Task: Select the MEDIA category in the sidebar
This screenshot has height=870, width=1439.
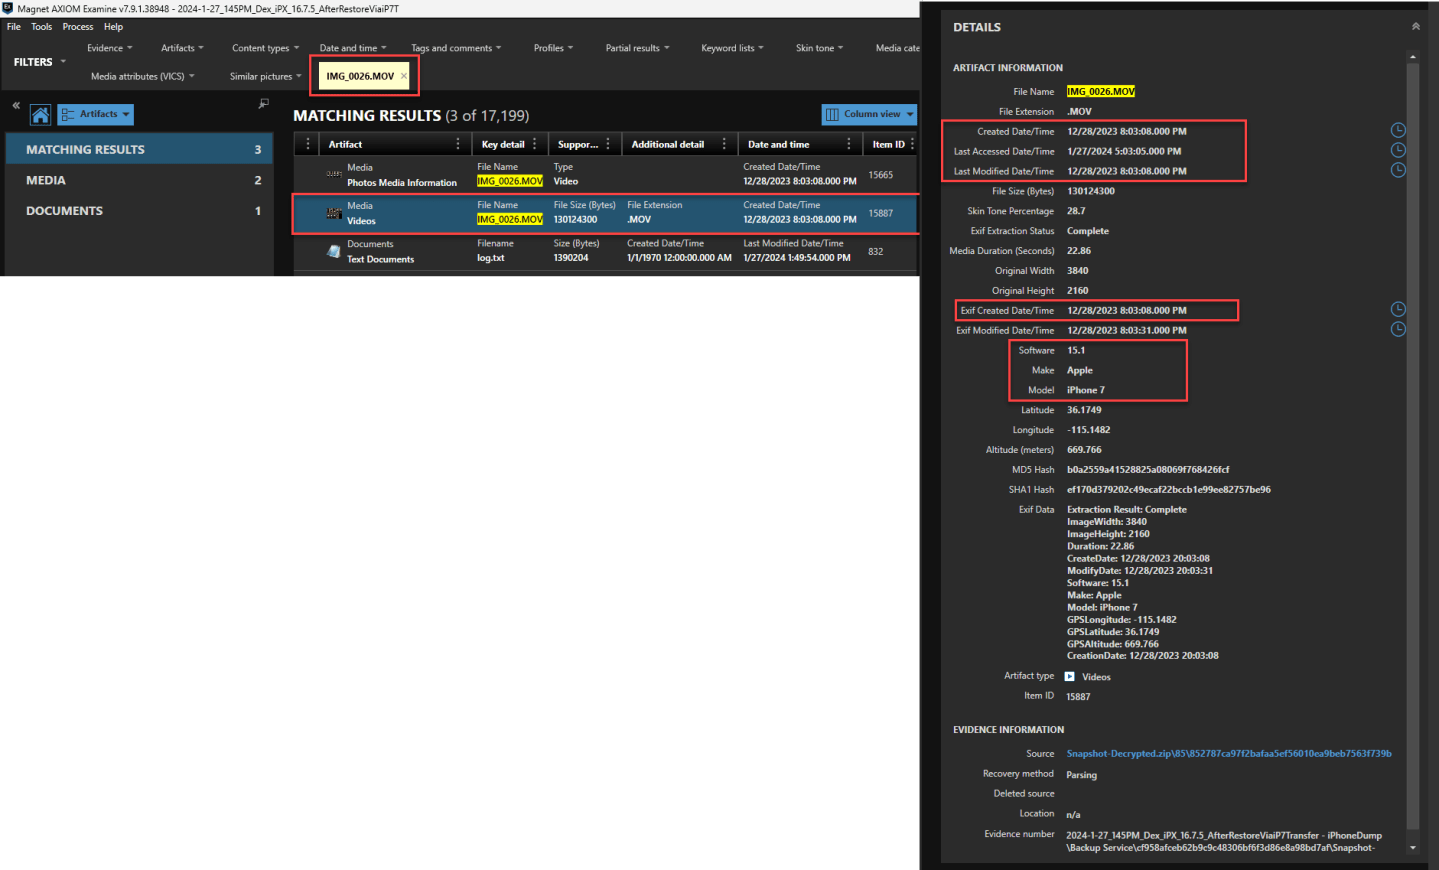Action: (x=46, y=181)
